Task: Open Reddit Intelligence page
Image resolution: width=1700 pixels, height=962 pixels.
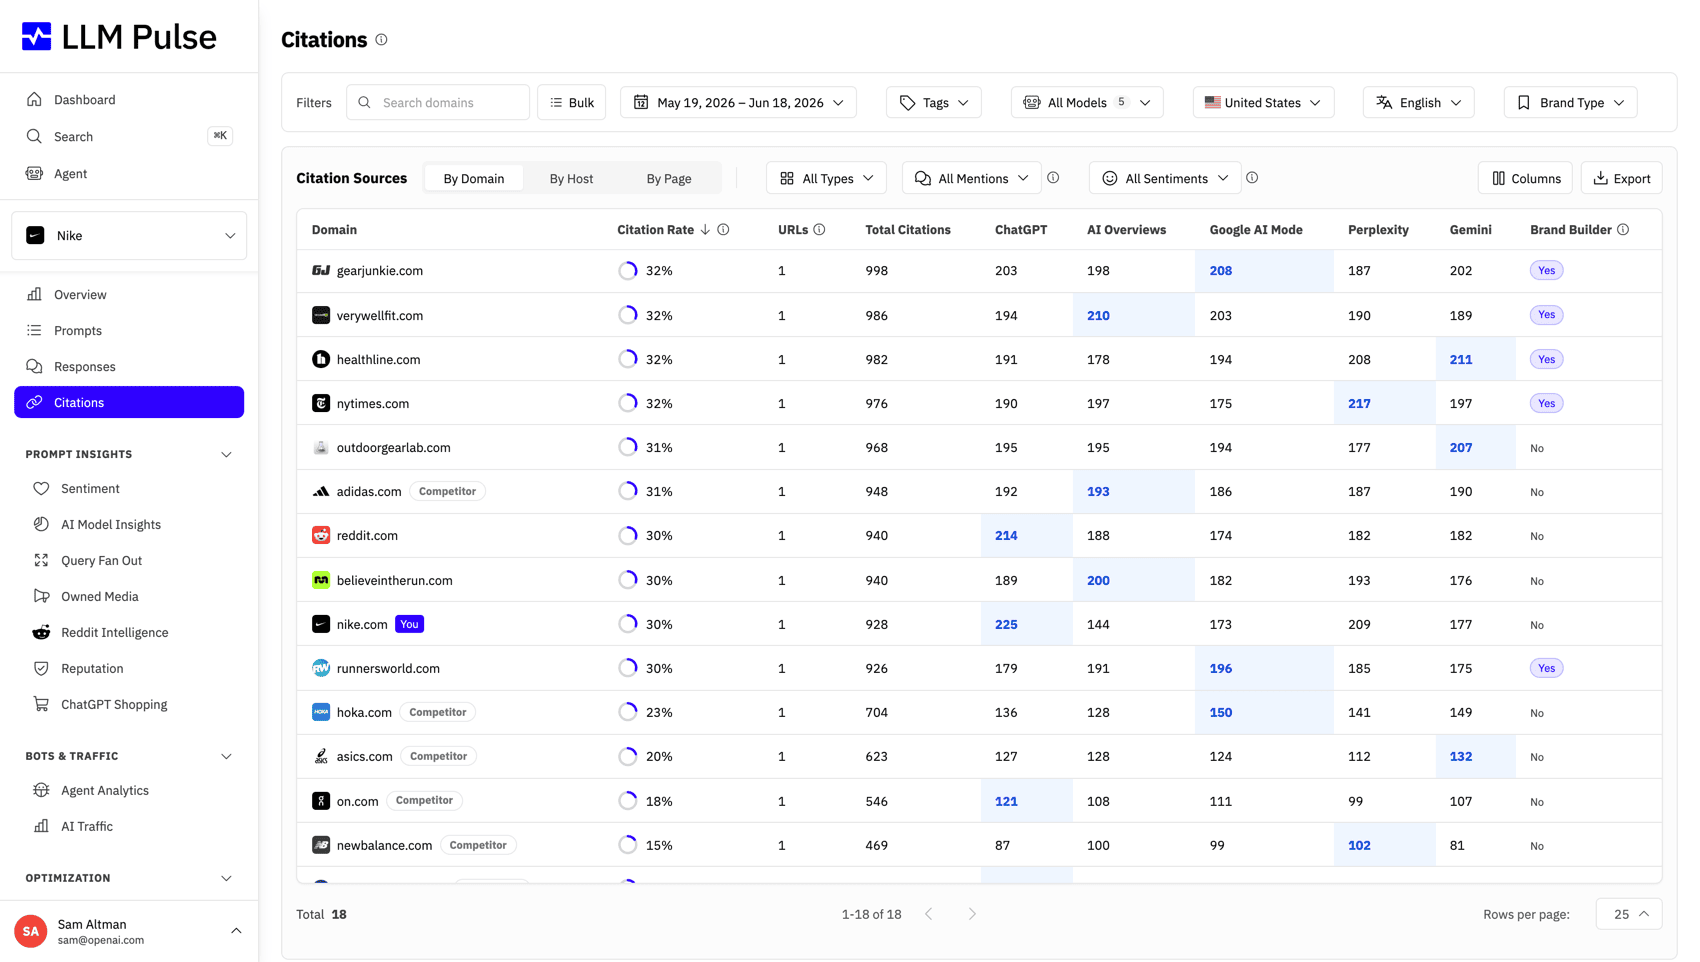Action: (x=129, y=633)
